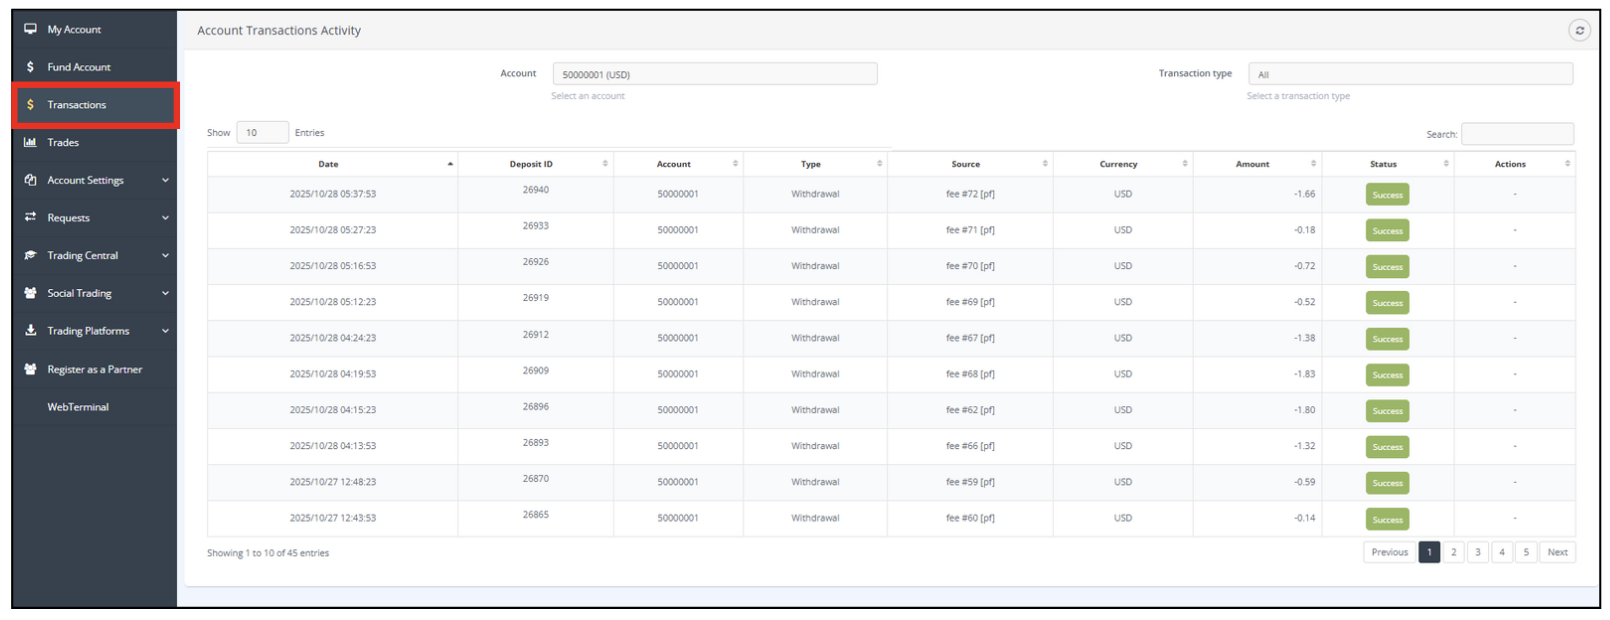Click the refresh icon in the panel header
The height and width of the screenshot is (620, 1610).
(1579, 31)
